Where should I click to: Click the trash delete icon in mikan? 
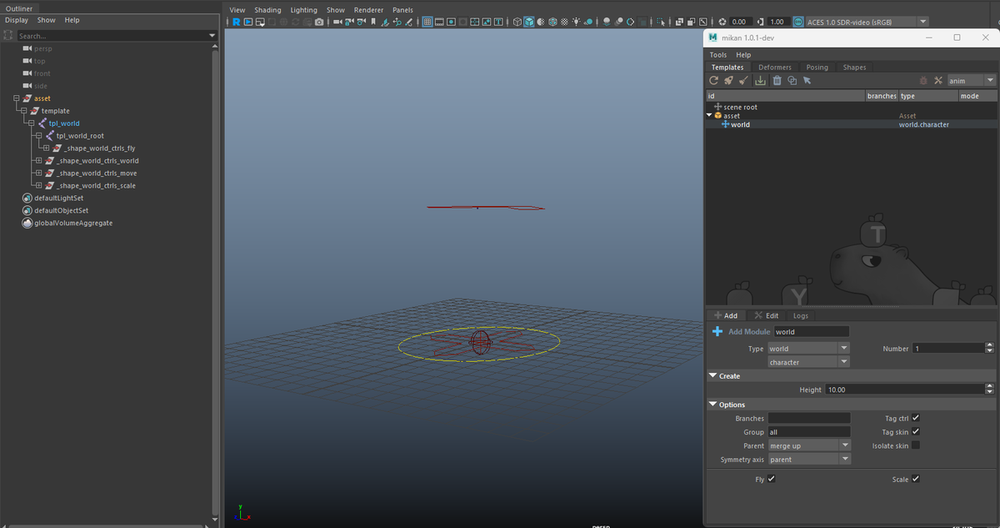776,80
